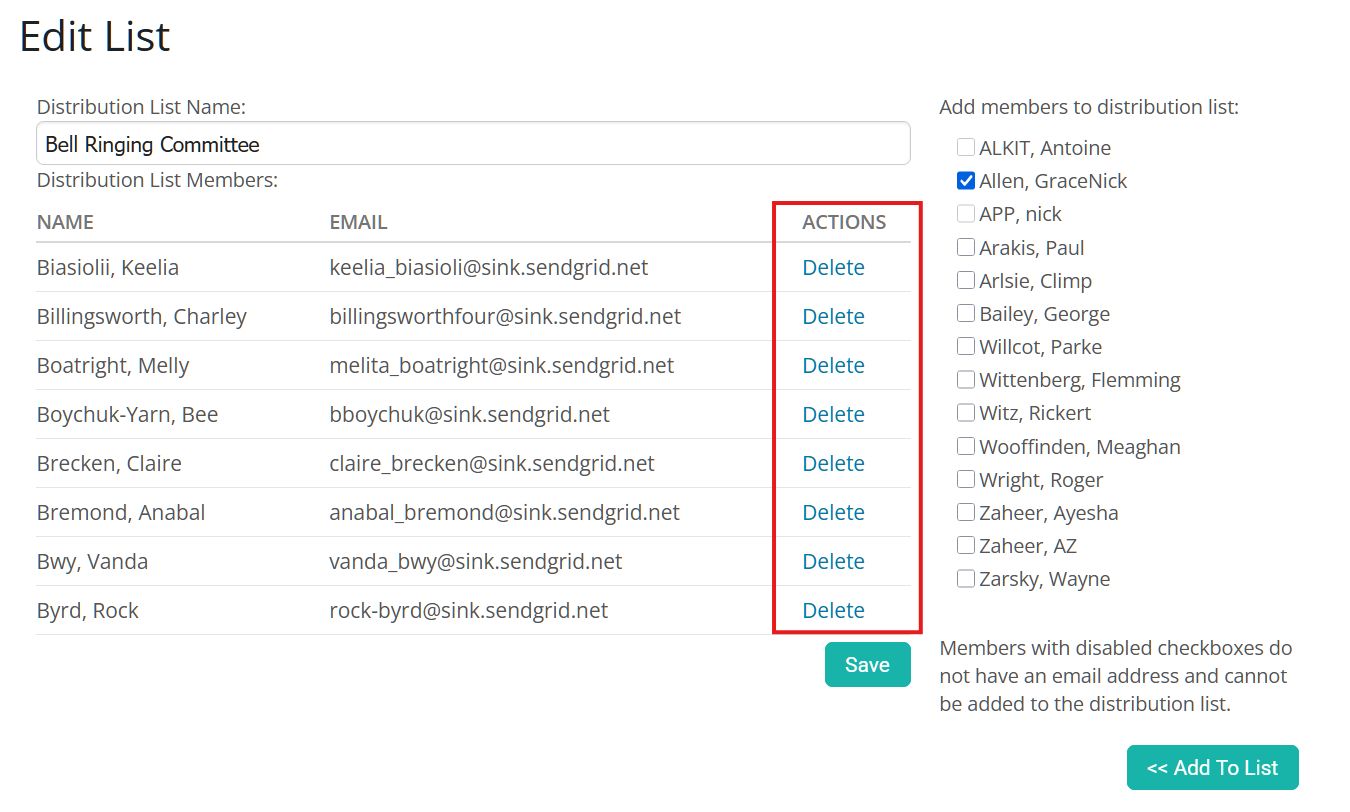The height and width of the screenshot is (812, 1350).
Task: Delete Billingsworth, Charley from members
Action: click(x=833, y=317)
